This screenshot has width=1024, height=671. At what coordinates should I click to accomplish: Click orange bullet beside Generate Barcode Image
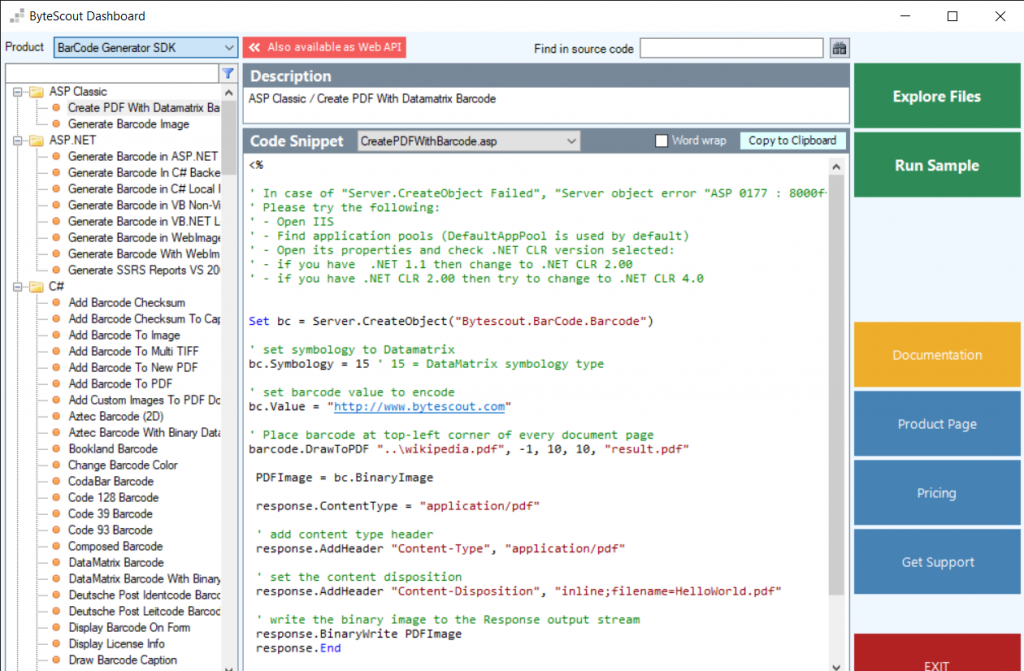56,124
